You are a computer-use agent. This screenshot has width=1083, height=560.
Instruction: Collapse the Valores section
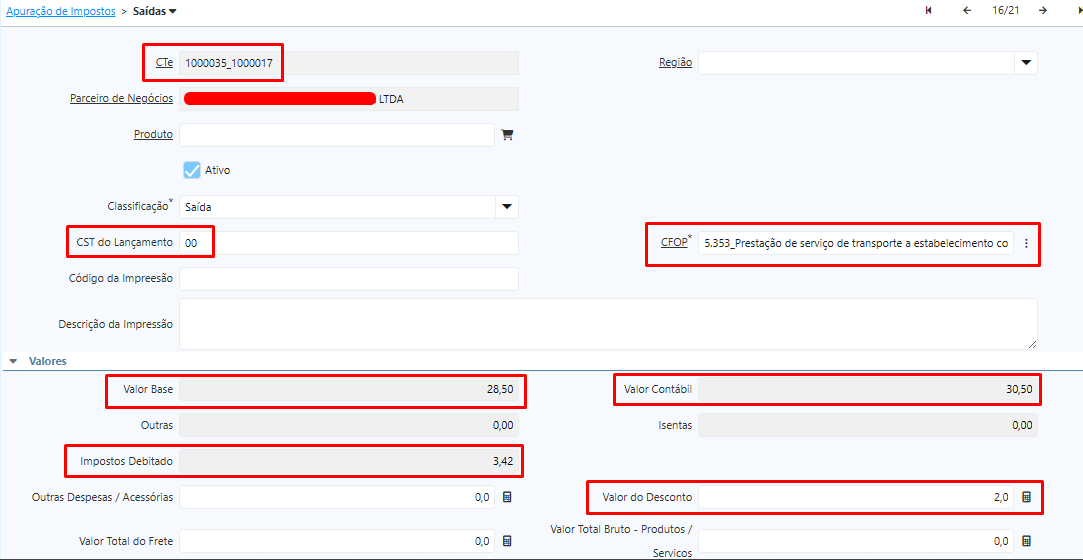pyautogui.click(x=14, y=361)
